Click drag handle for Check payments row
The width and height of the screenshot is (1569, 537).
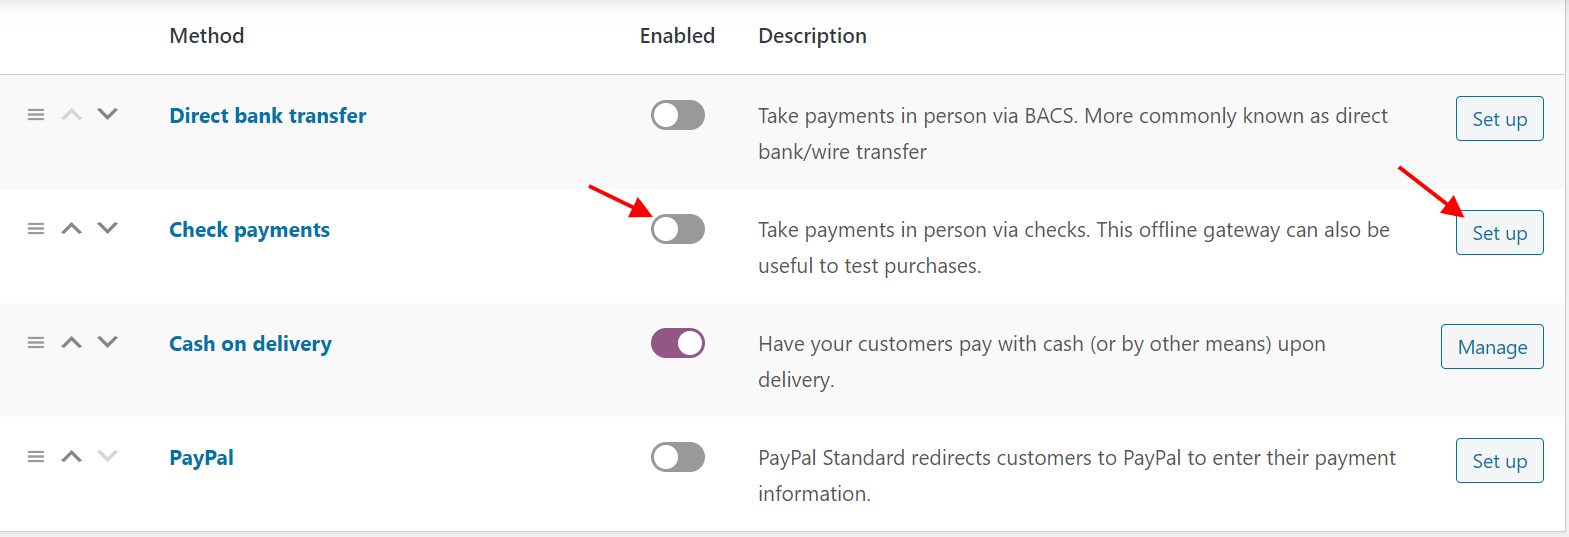[36, 229]
